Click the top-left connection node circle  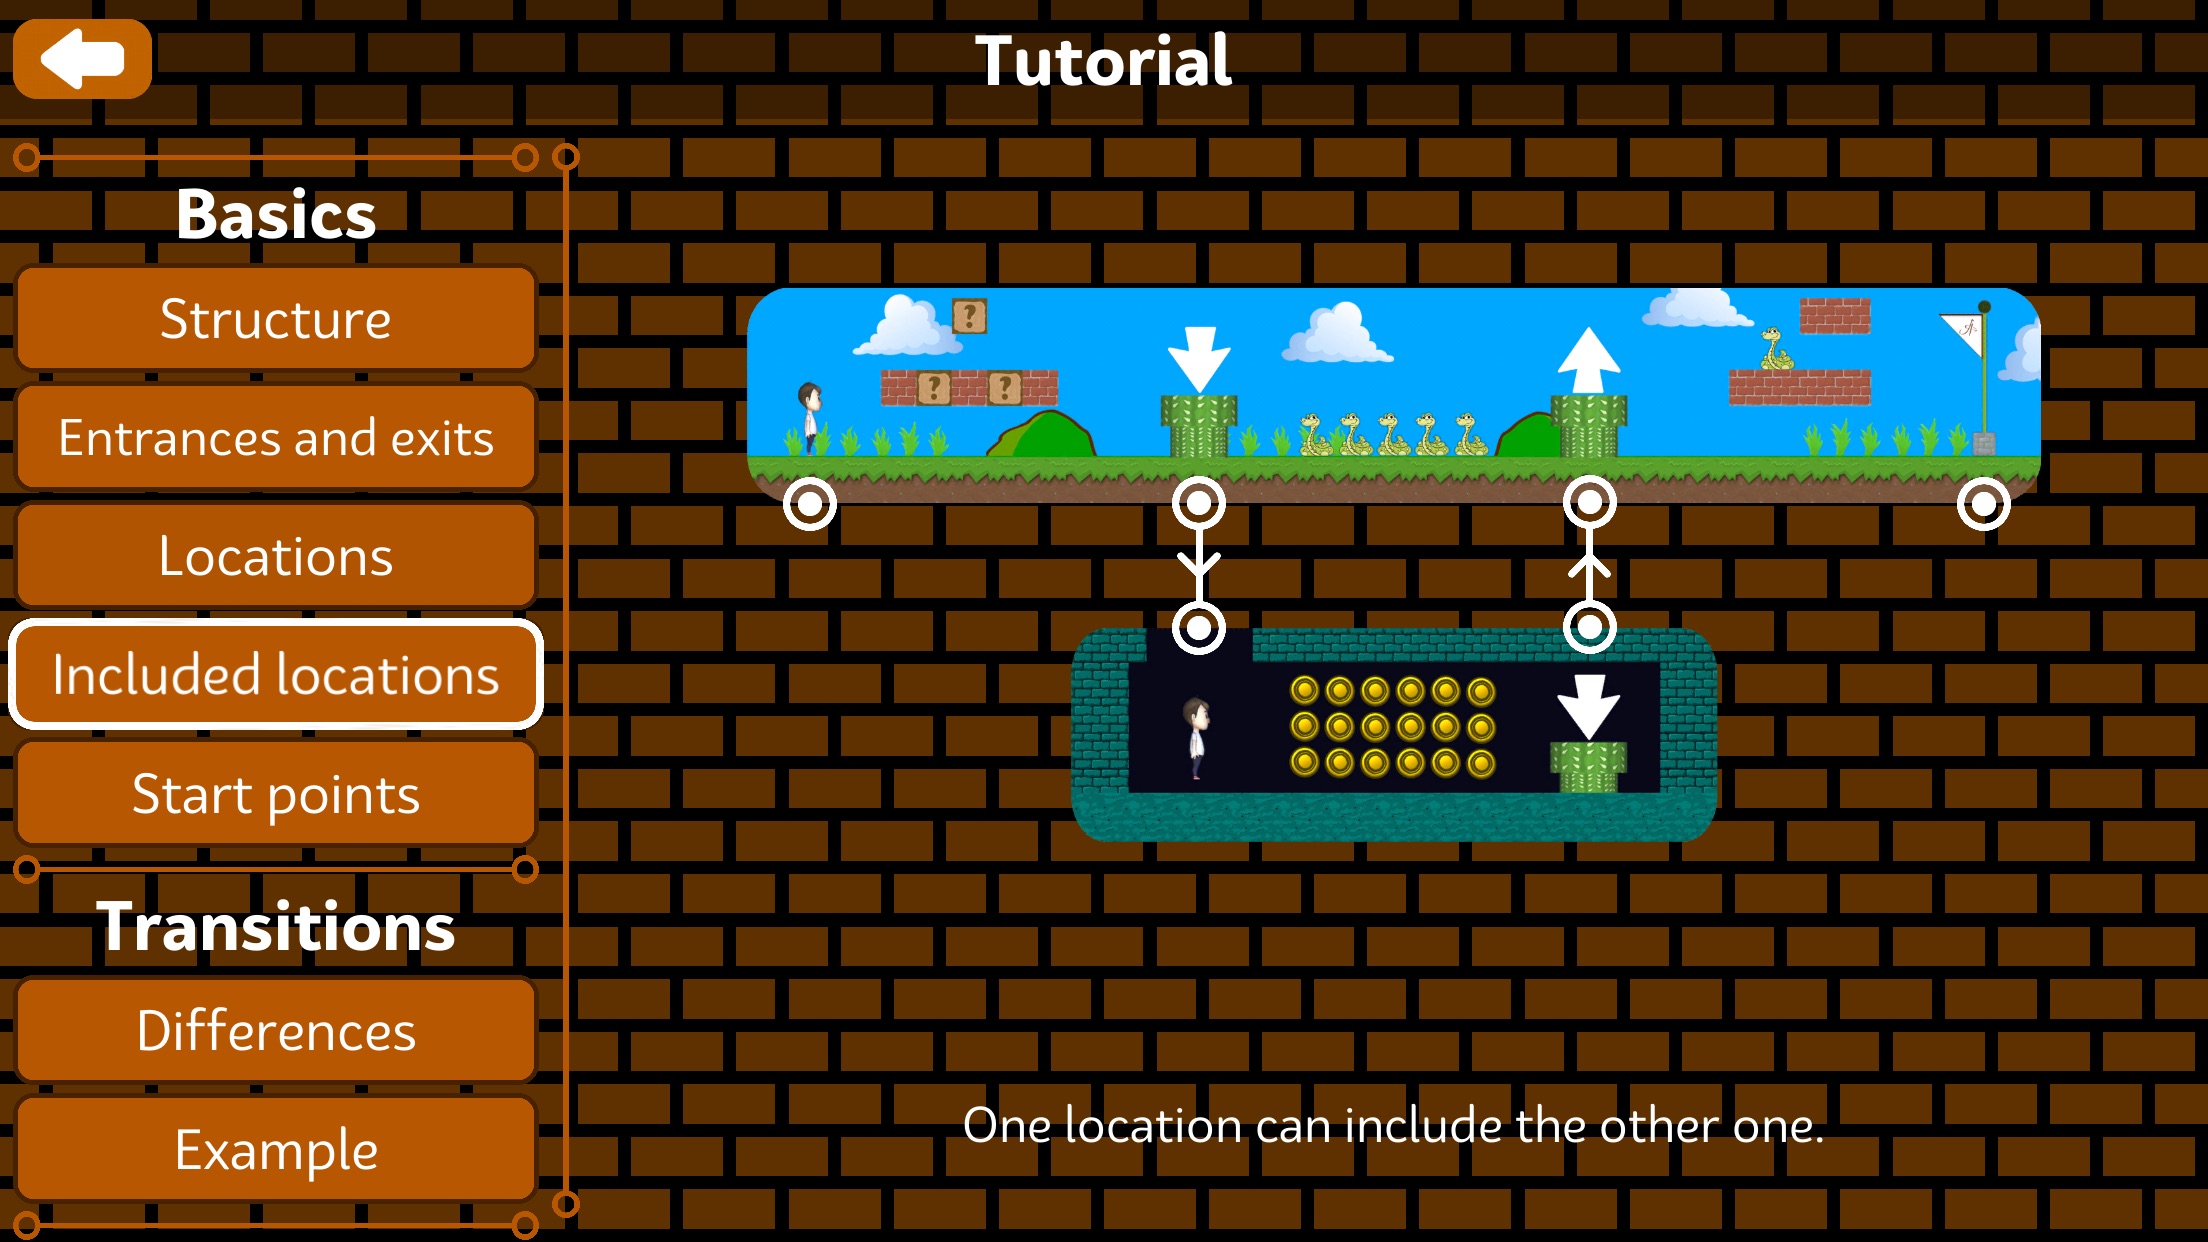810,502
